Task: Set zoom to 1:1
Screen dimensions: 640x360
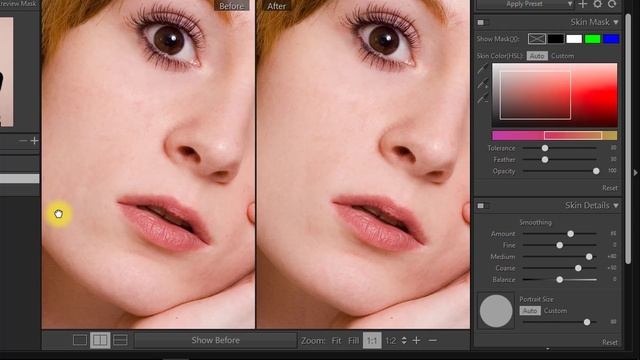Action: click(372, 340)
